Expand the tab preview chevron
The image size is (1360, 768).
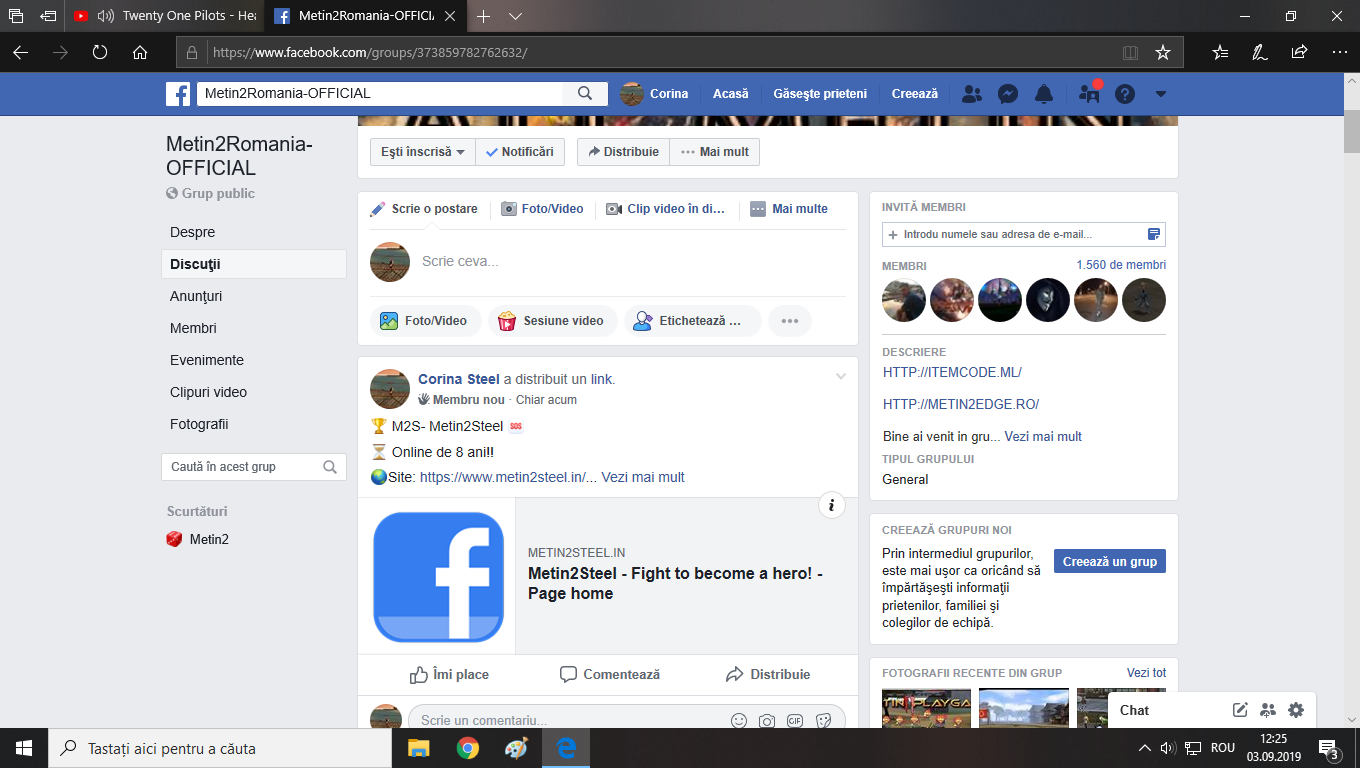click(516, 16)
